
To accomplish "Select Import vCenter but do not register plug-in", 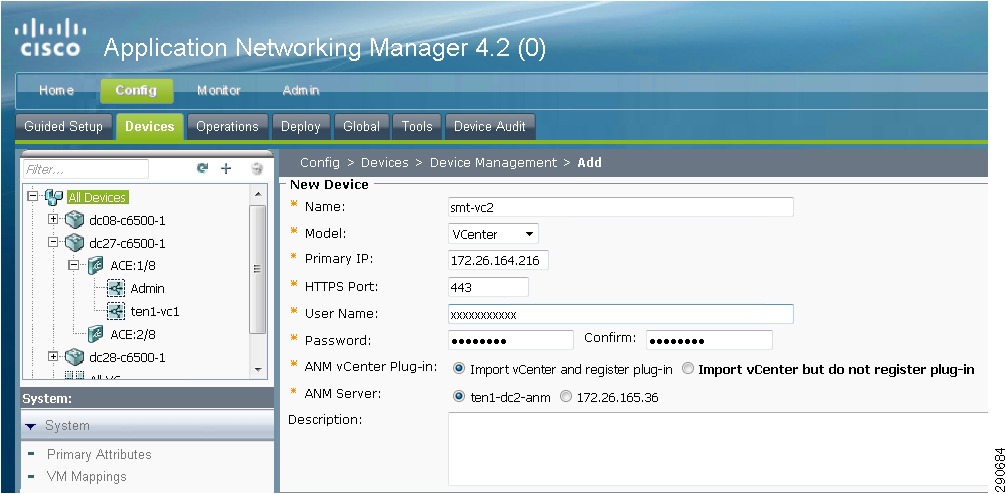I will (x=688, y=369).
